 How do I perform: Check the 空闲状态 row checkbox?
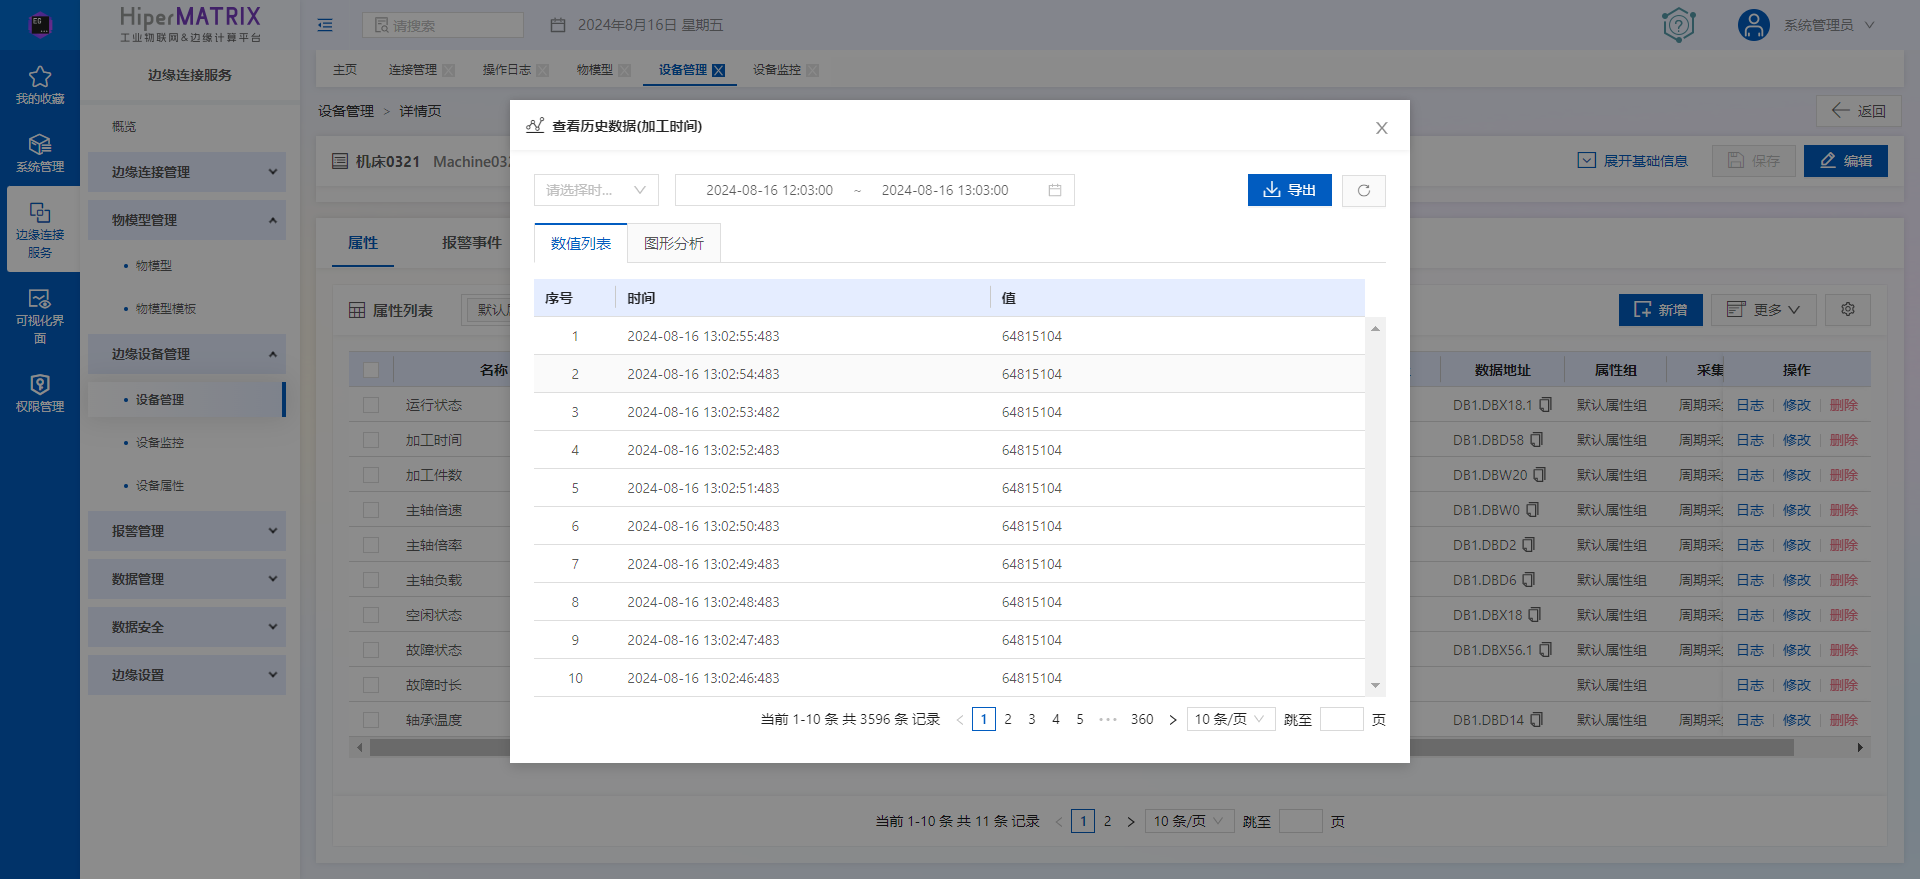coord(371,615)
